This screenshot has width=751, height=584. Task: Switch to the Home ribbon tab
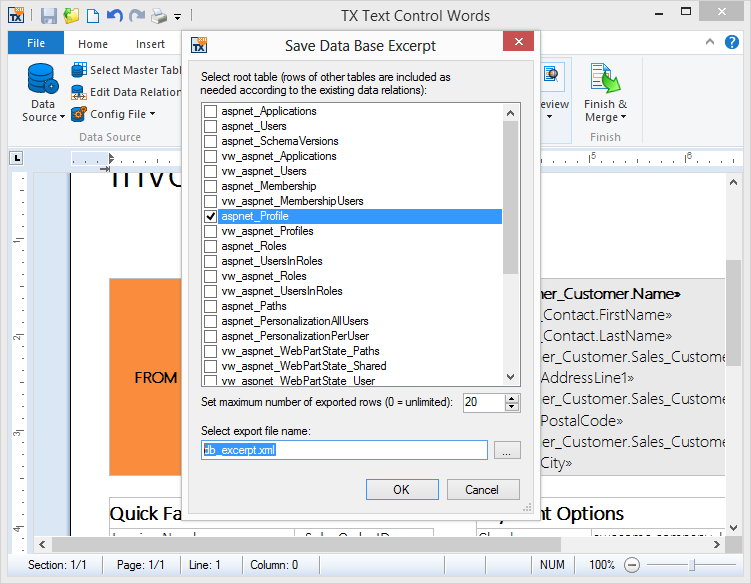coord(93,44)
